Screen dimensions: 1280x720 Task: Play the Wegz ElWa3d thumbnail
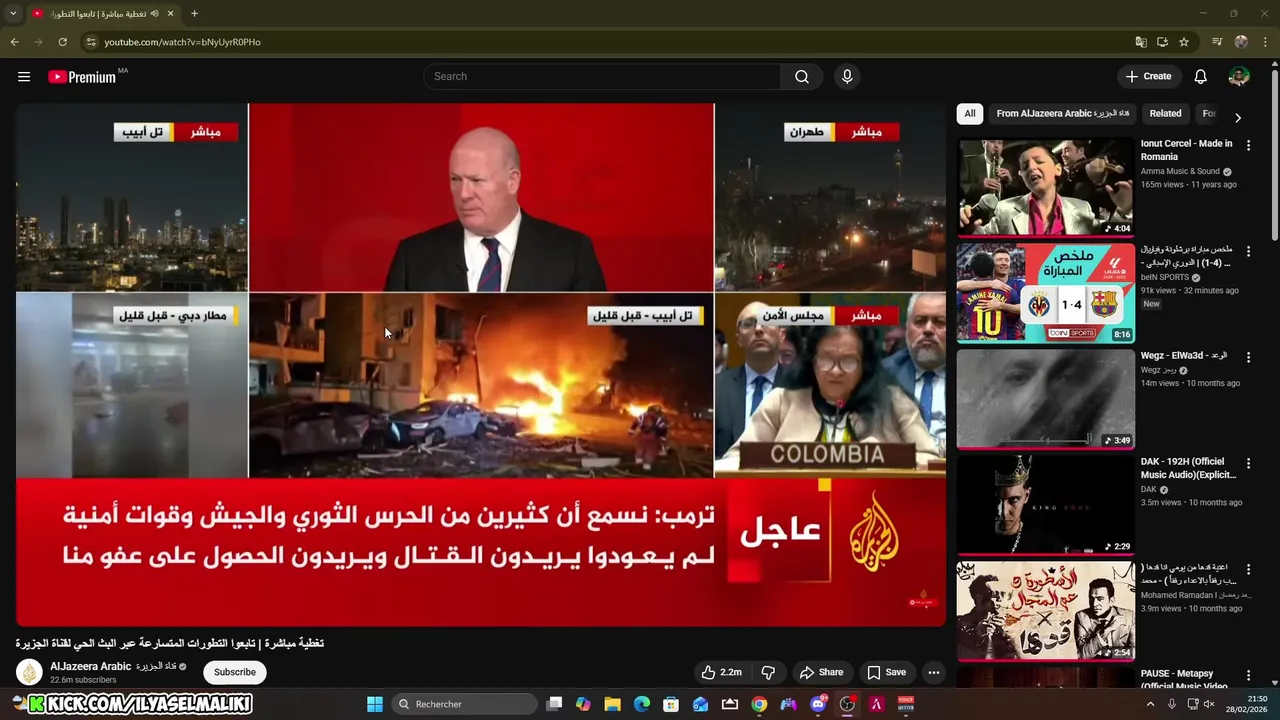(x=1046, y=399)
